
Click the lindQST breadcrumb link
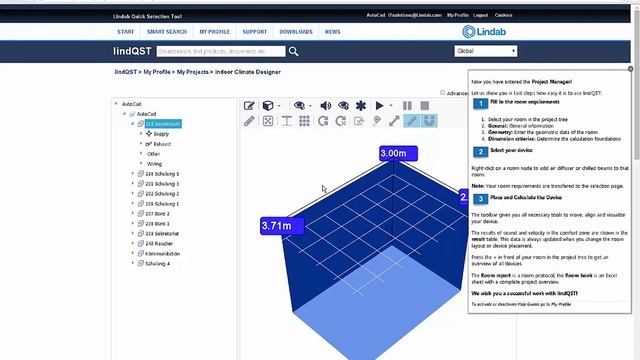click(125, 72)
